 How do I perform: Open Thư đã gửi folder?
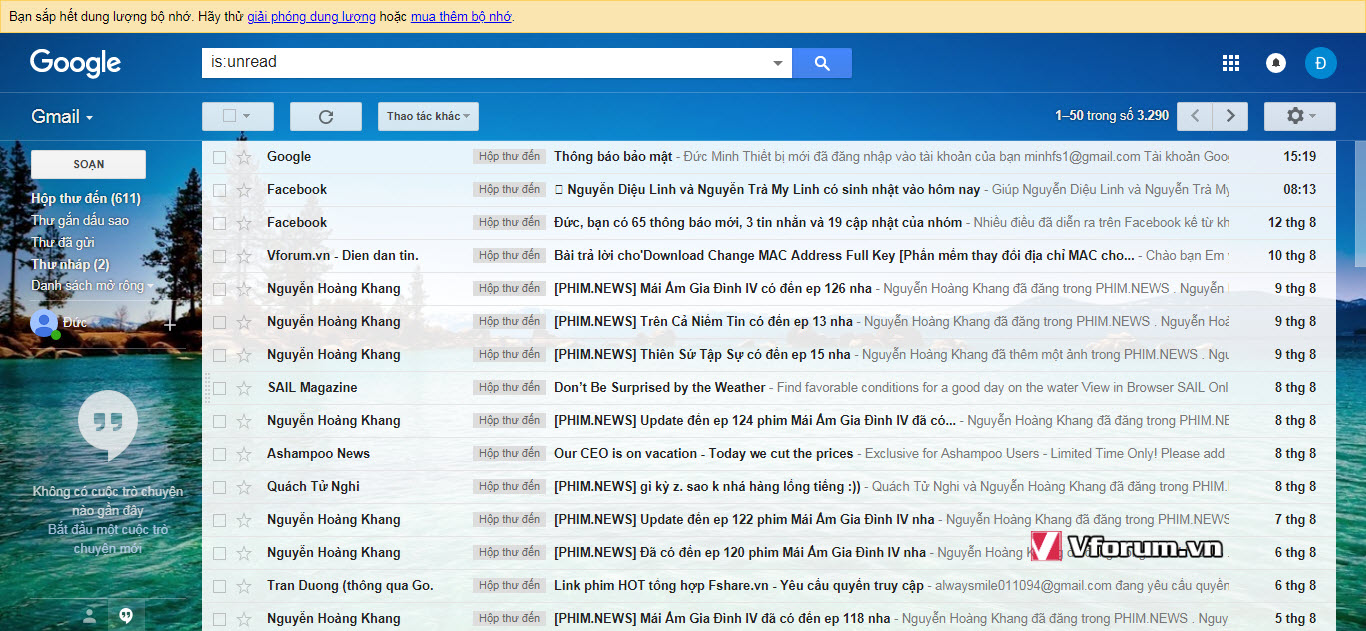coord(63,243)
